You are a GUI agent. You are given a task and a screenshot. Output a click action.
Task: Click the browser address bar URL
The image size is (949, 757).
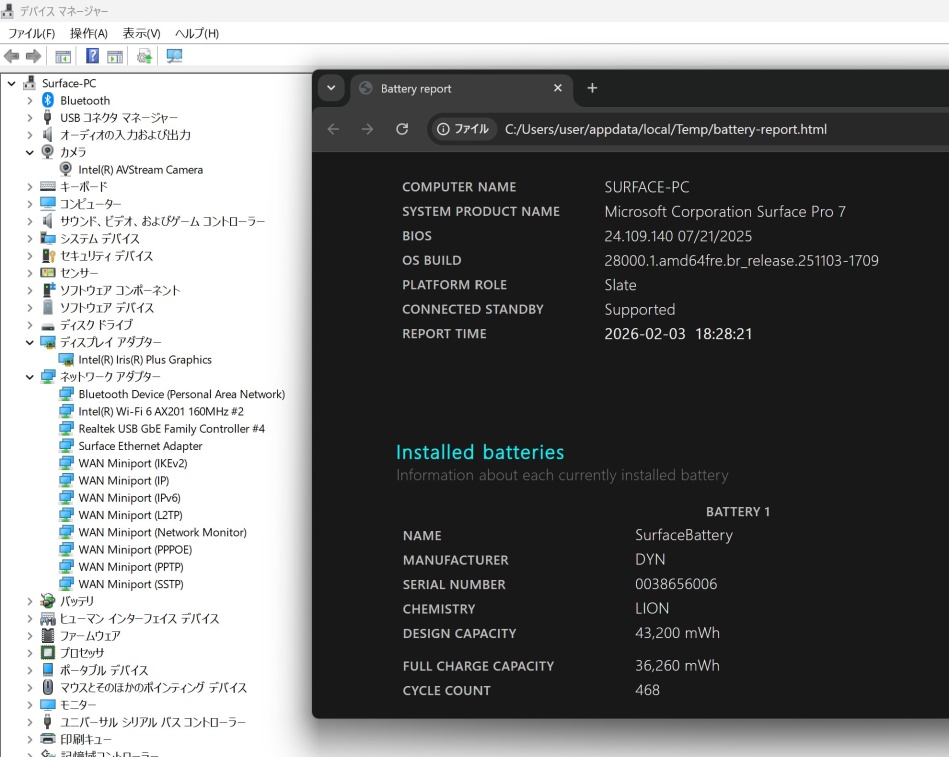tap(665, 129)
